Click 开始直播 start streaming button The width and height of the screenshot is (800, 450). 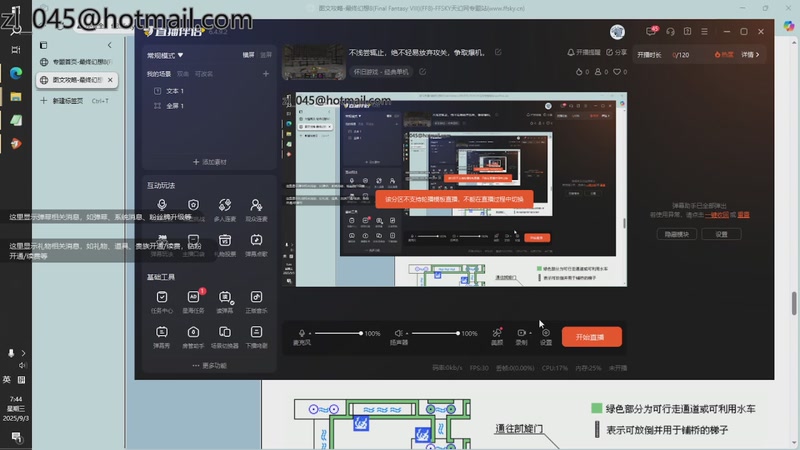tap(591, 337)
